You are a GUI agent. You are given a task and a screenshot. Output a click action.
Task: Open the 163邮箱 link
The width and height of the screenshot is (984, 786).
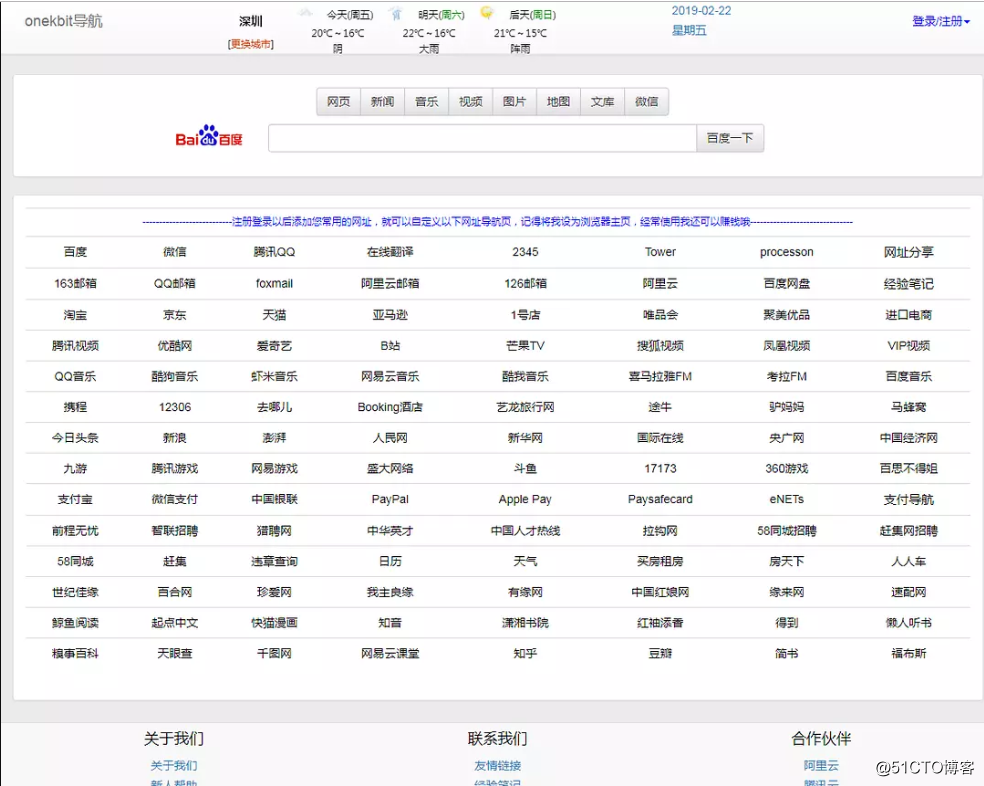click(75, 283)
